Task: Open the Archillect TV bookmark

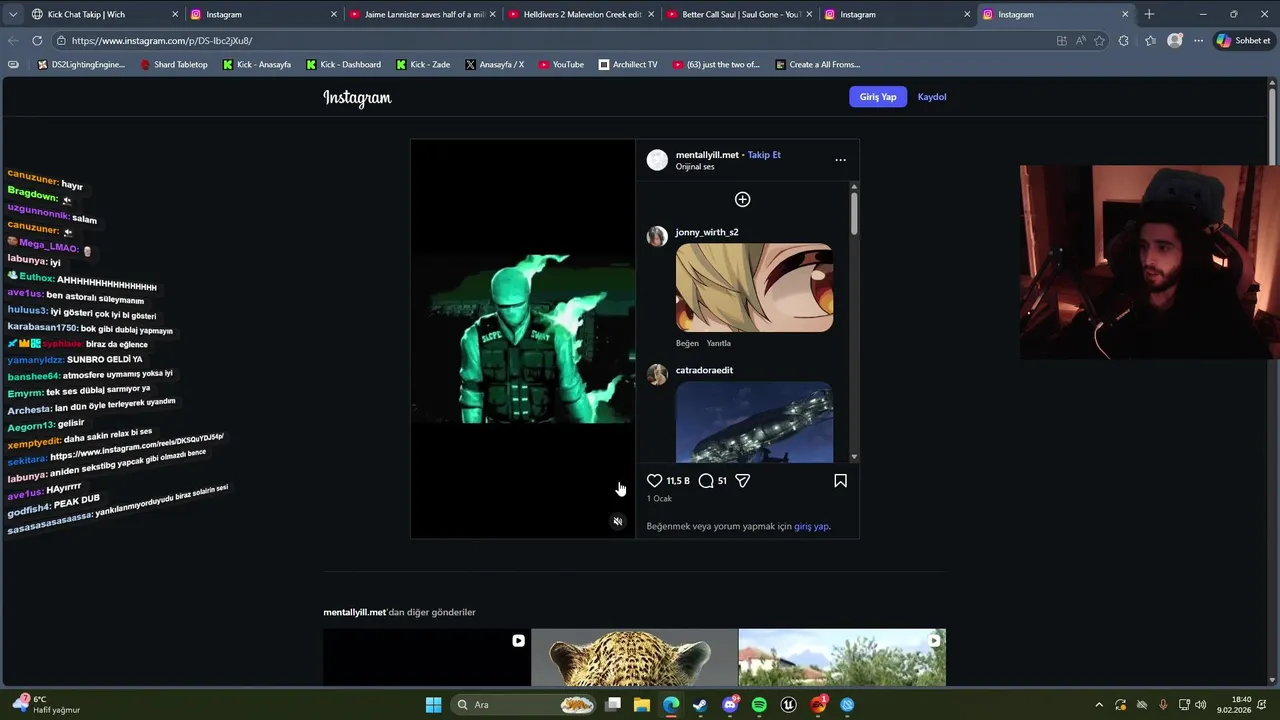Action: (x=628, y=64)
